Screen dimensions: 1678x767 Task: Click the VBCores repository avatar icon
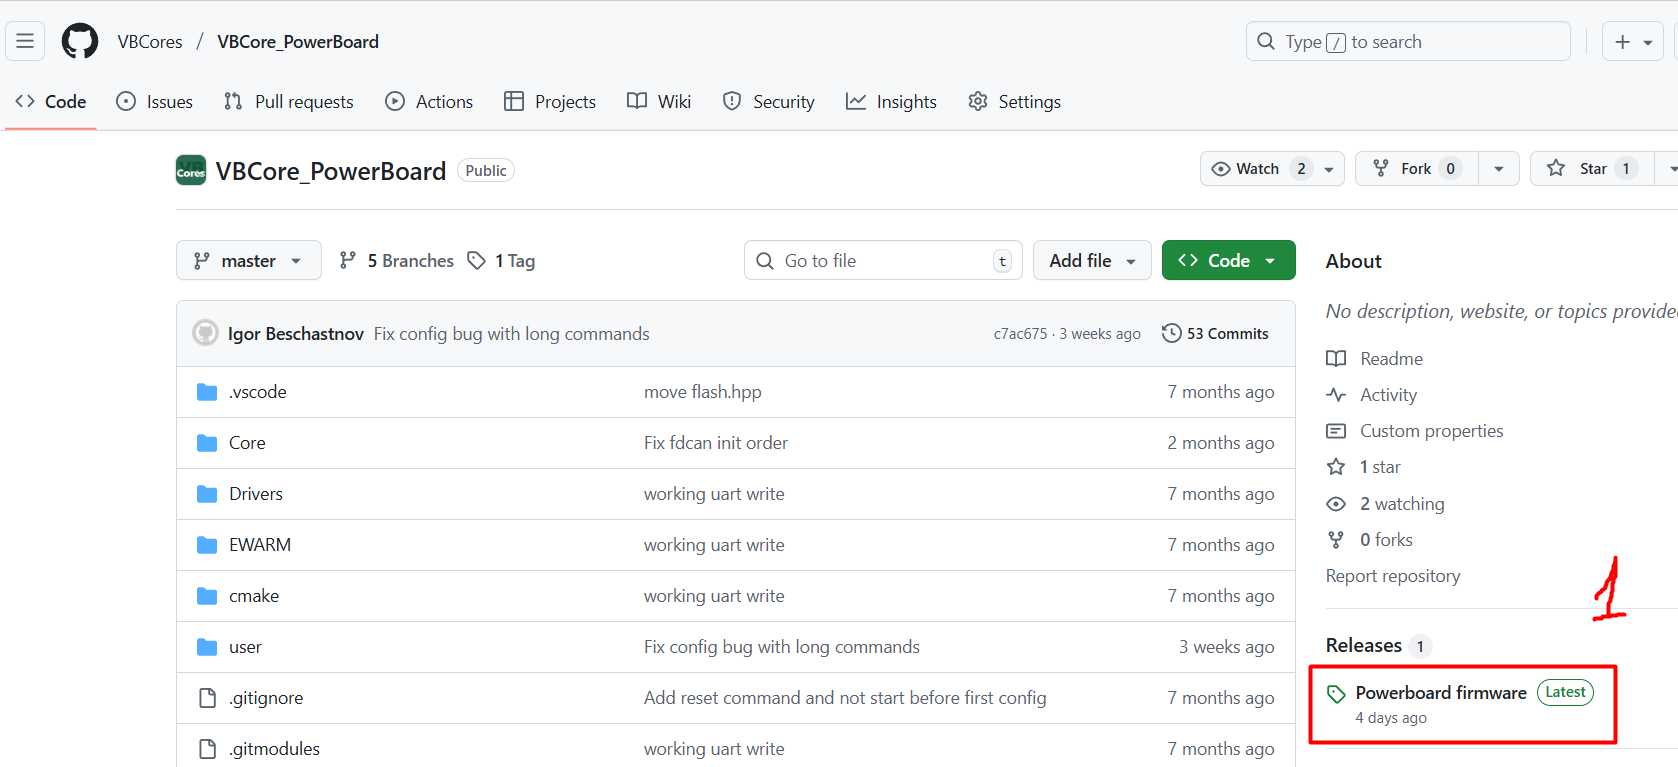click(x=191, y=171)
